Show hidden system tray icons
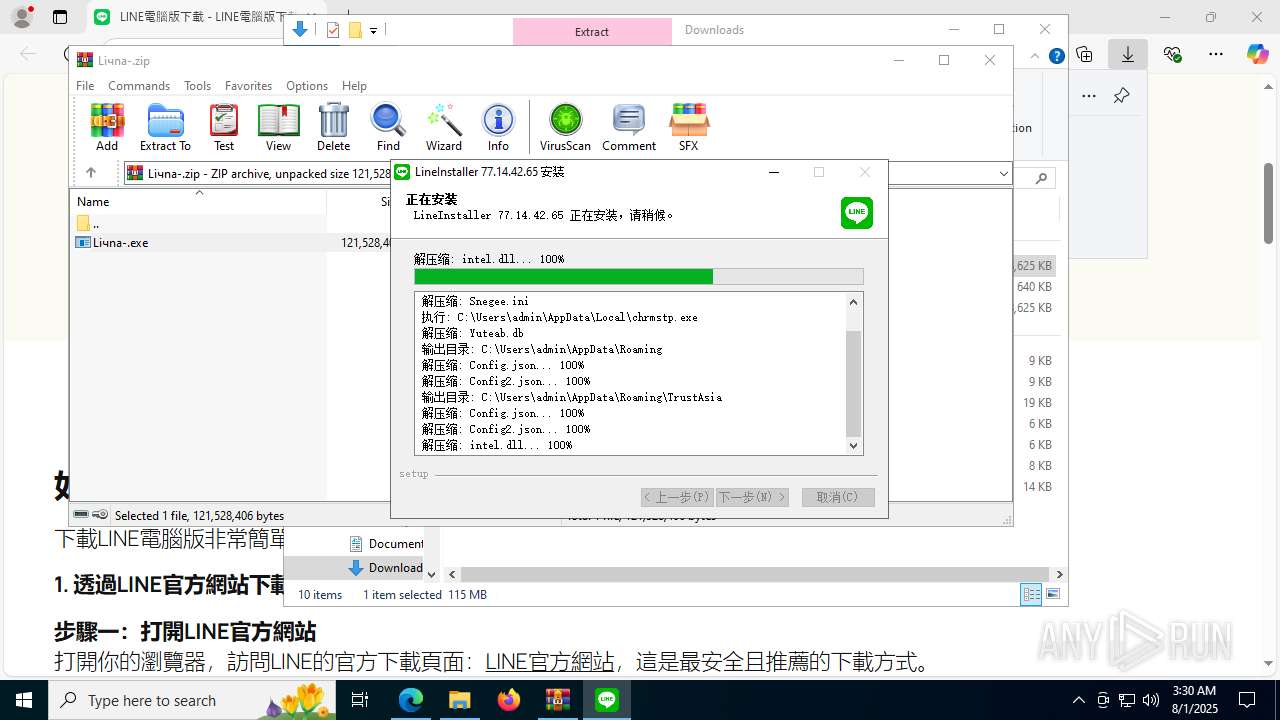Viewport: 1280px width, 720px height. 1078,700
